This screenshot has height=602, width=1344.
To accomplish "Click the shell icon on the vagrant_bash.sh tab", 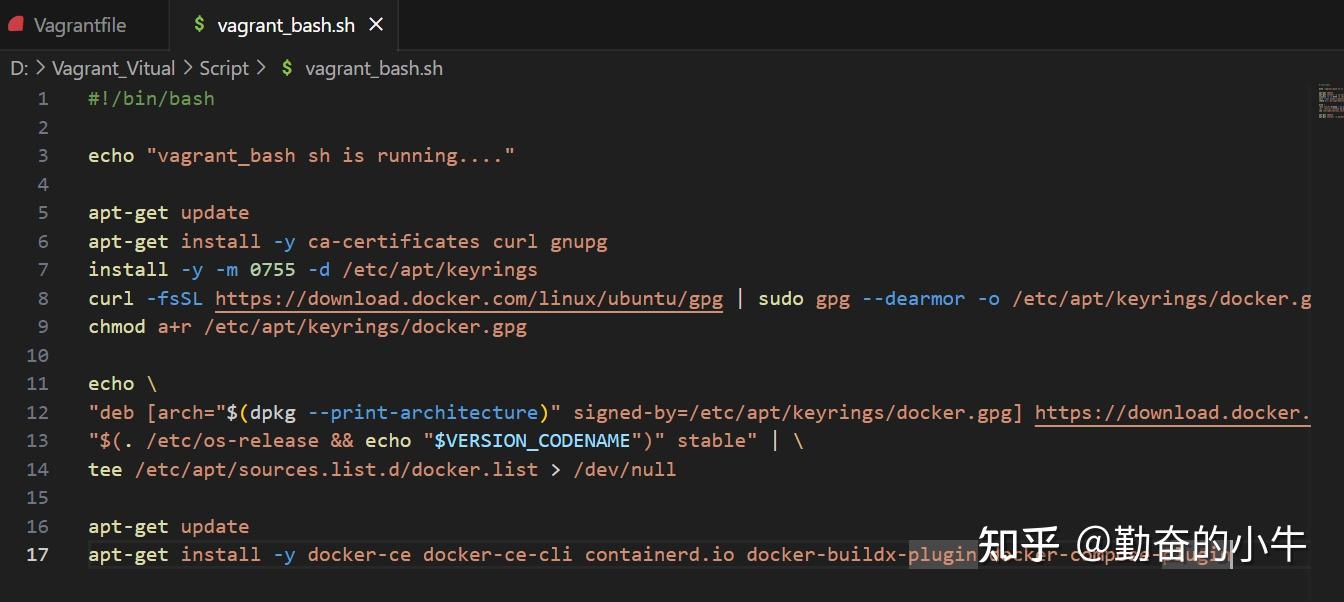I will [200, 25].
